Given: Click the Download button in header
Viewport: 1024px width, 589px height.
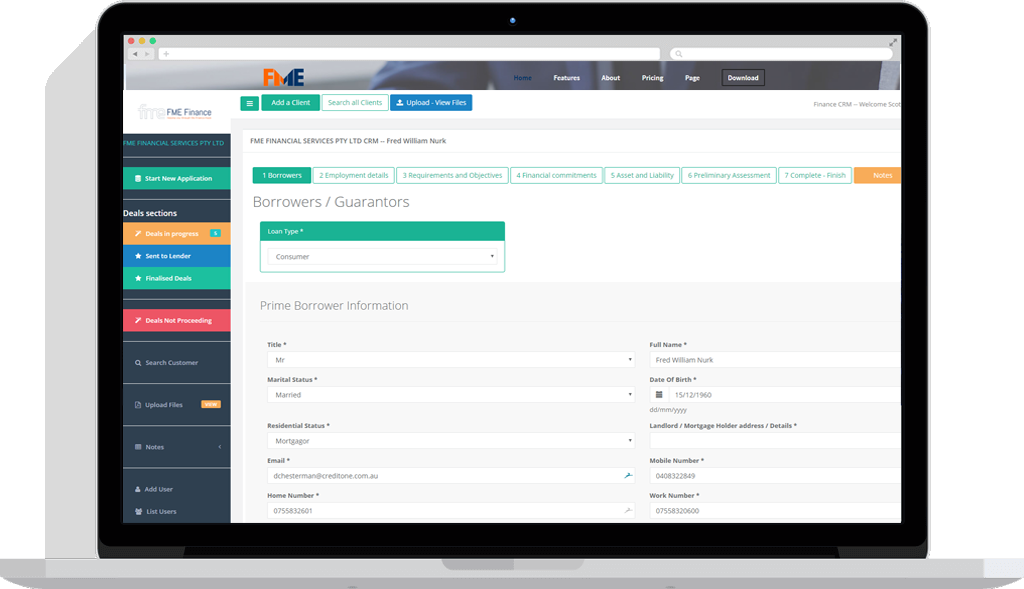Looking at the screenshot, I should point(743,78).
